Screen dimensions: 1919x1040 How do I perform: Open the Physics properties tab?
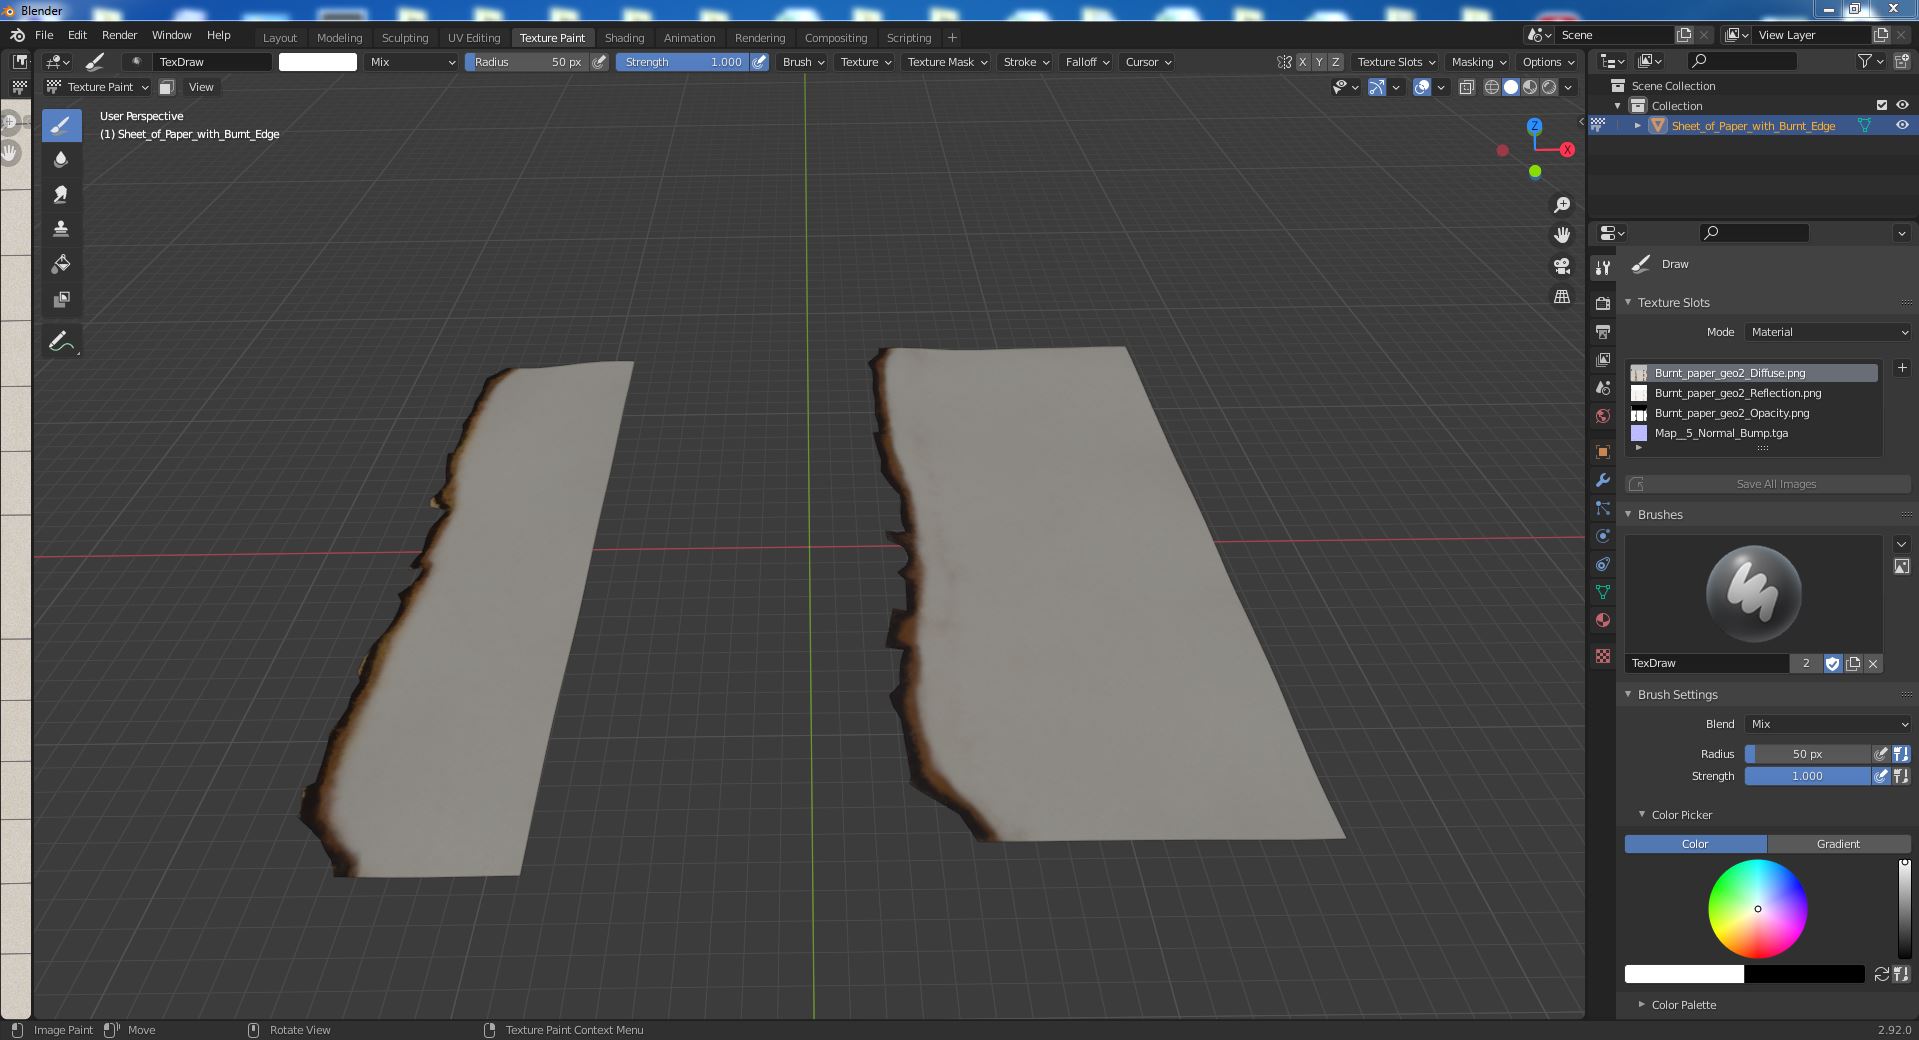(1603, 536)
